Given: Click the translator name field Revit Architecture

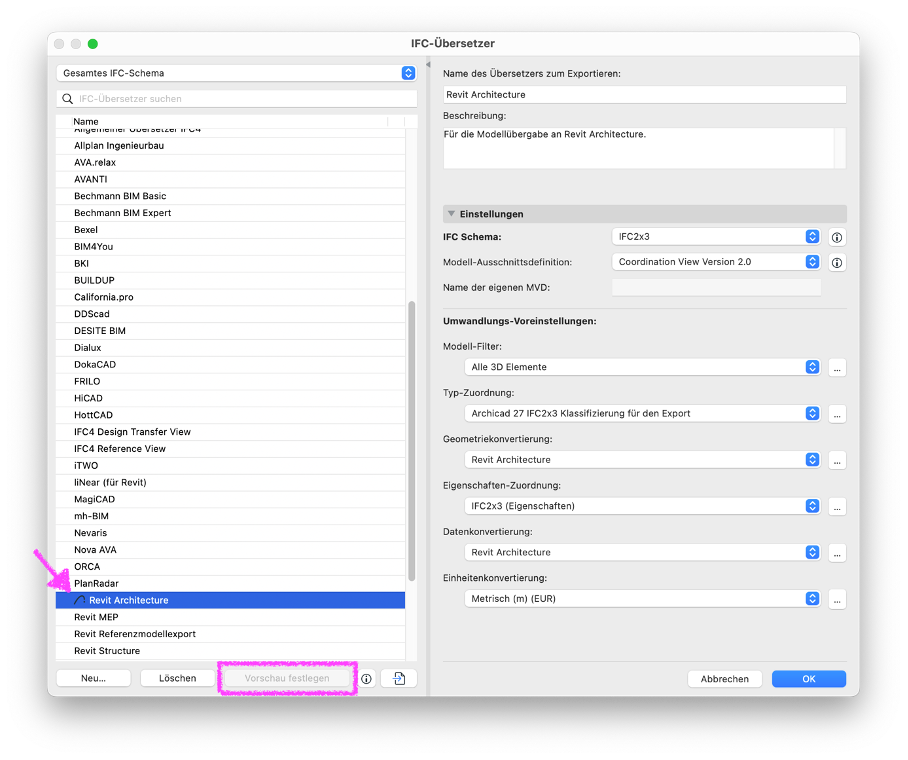Looking at the screenshot, I should [644, 94].
